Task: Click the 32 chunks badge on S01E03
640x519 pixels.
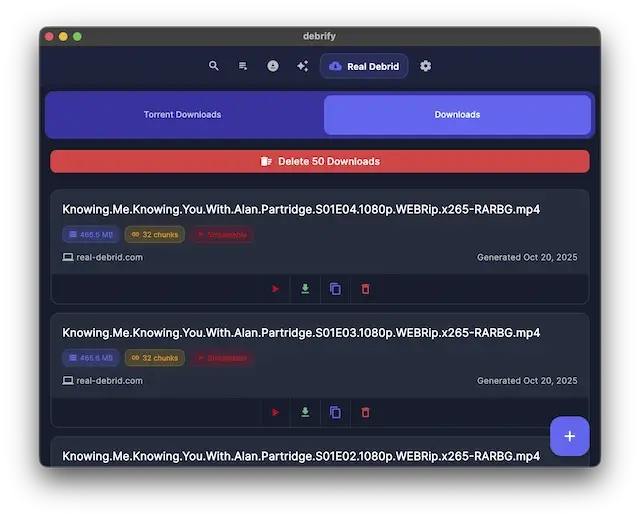Action: pos(155,358)
